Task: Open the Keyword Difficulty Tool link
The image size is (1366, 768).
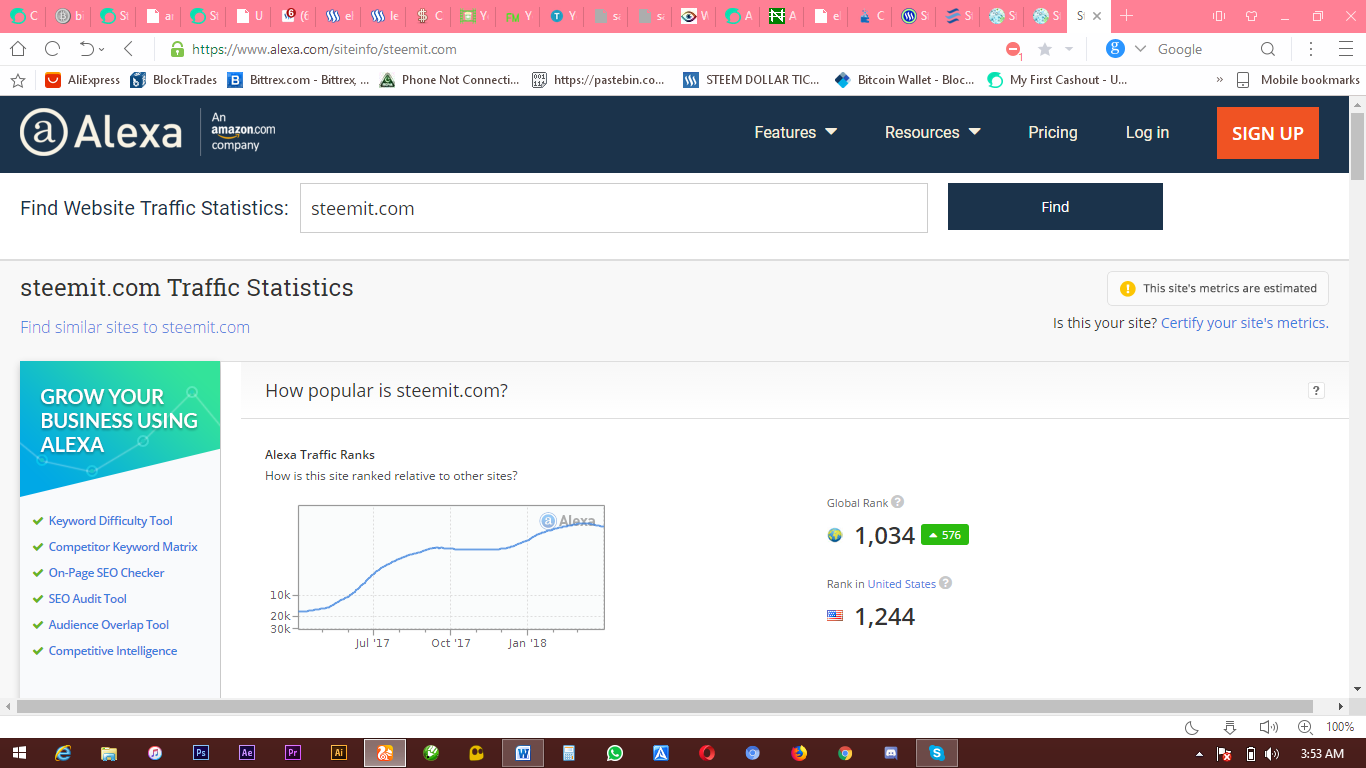Action: click(x=111, y=521)
